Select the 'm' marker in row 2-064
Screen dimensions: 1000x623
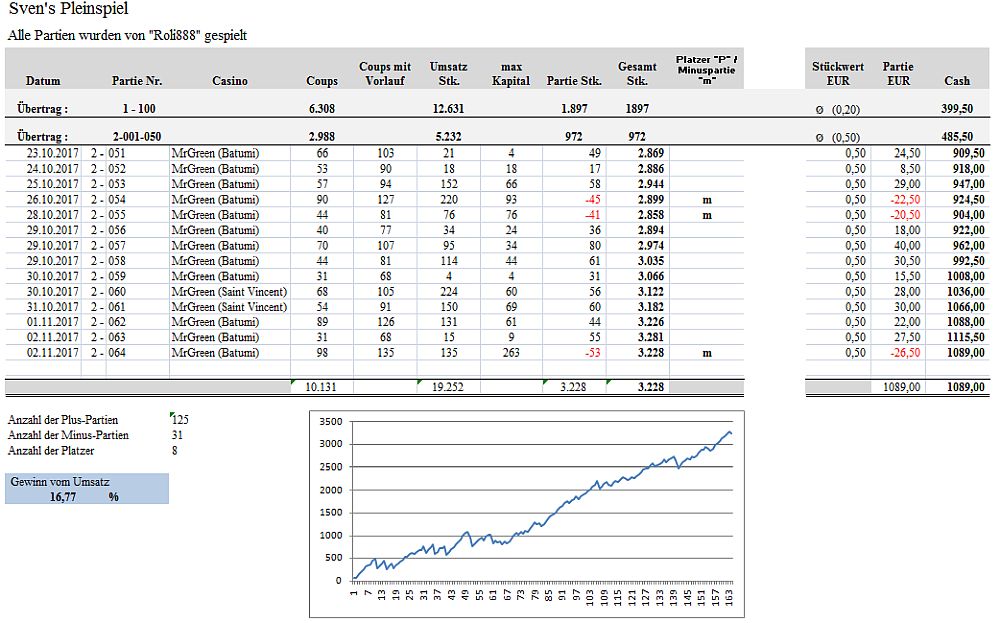click(x=707, y=354)
